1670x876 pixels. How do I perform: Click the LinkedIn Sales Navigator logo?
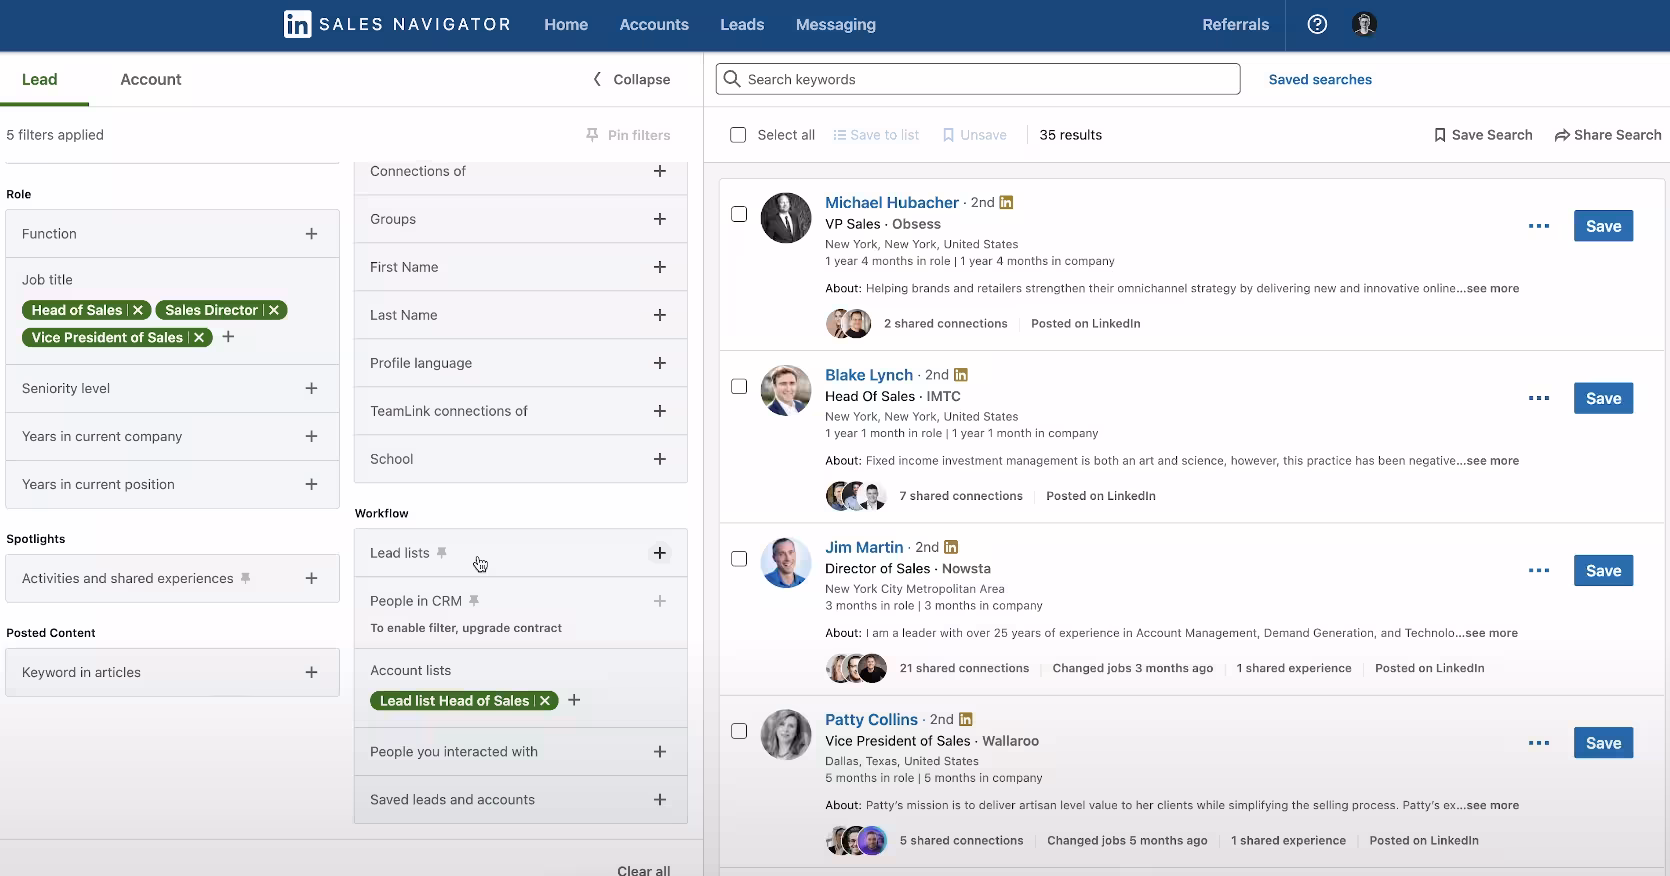click(397, 24)
